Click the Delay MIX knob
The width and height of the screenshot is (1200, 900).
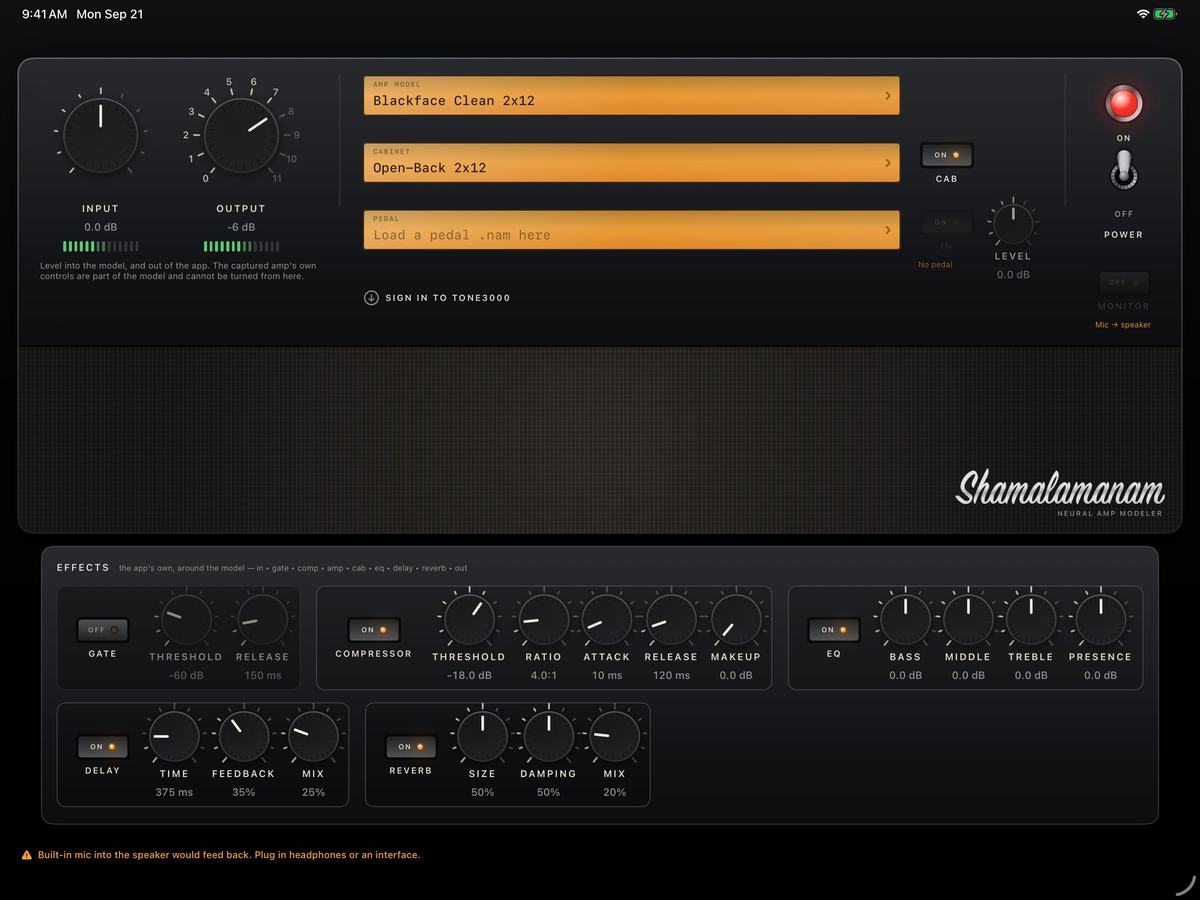(313, 736)
